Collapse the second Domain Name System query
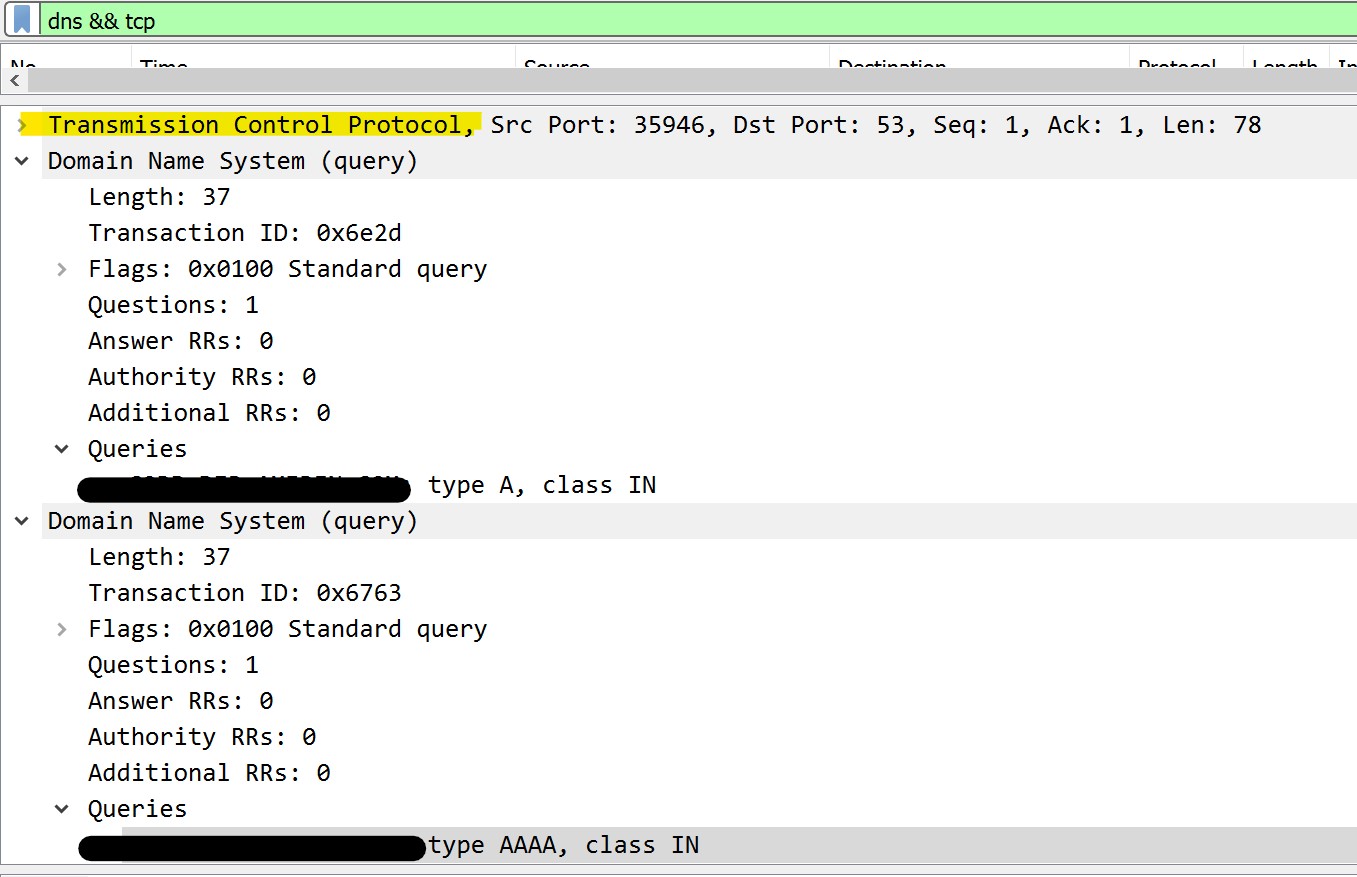This screenshot has width=1357, height=877. coord(22,520)
